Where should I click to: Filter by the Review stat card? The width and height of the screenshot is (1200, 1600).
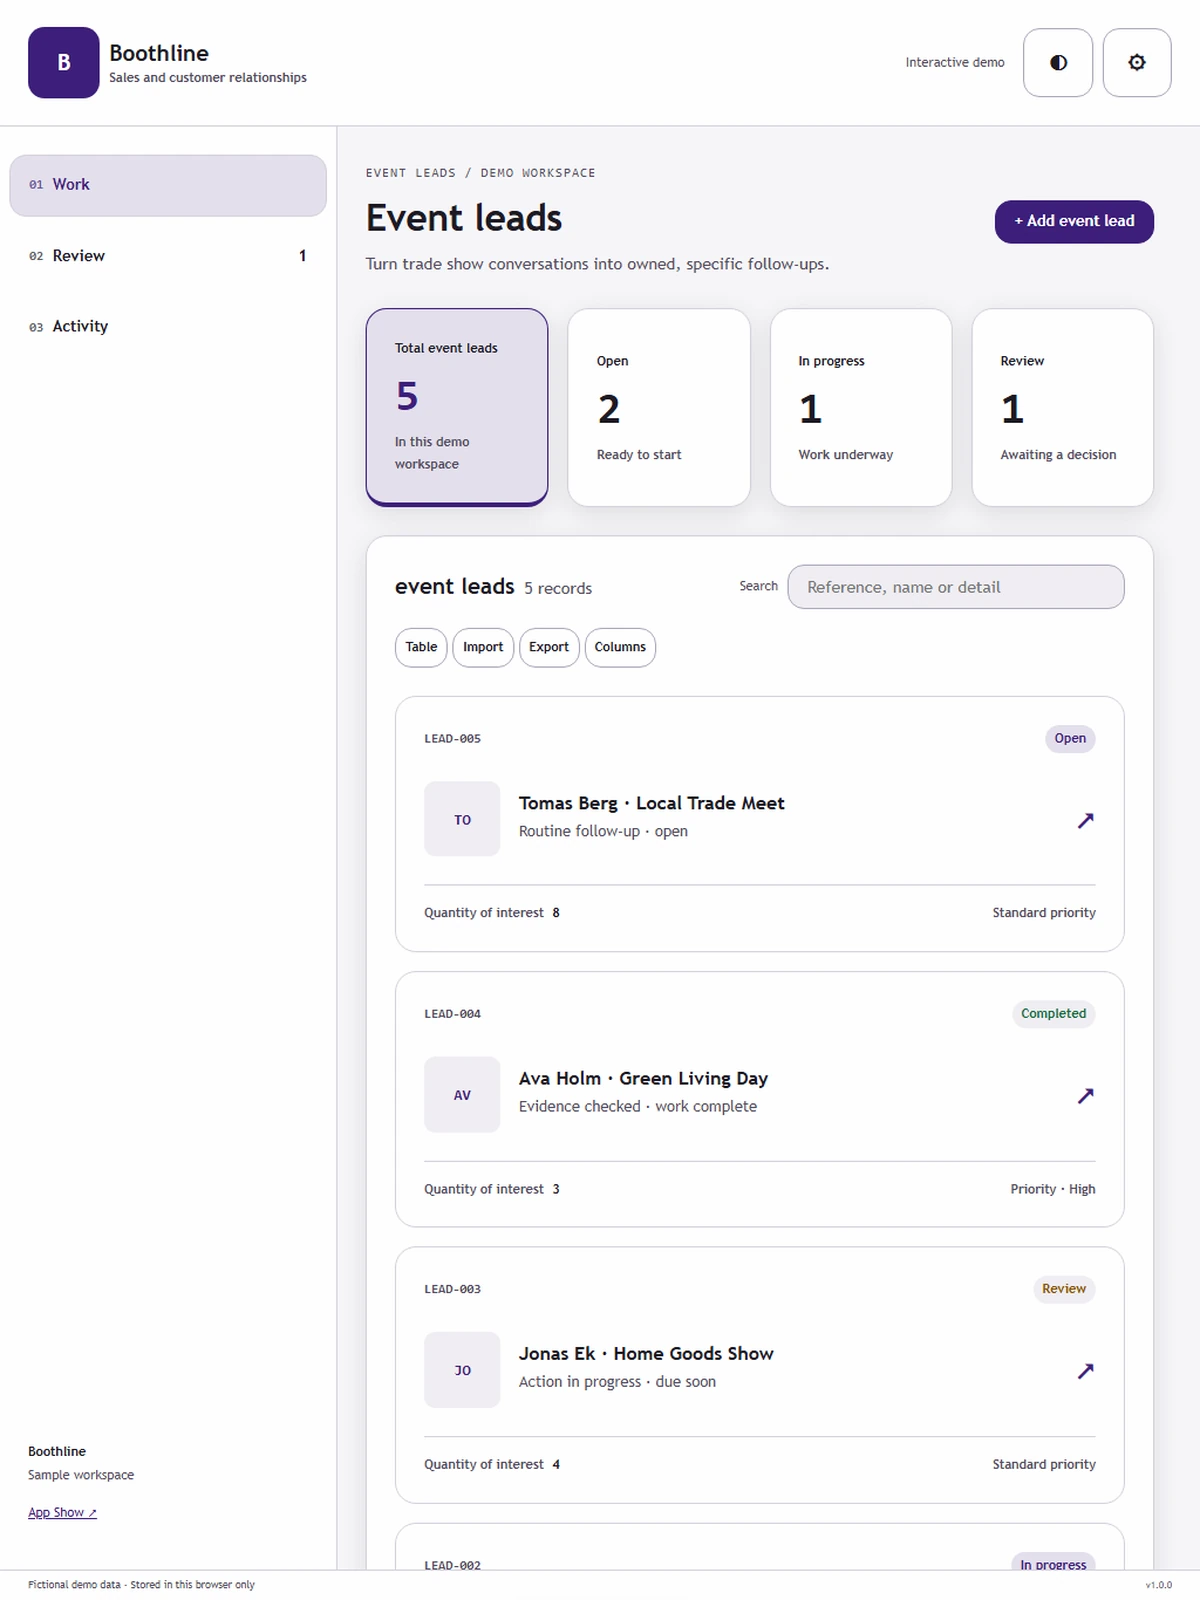[x=1063, y=407]
